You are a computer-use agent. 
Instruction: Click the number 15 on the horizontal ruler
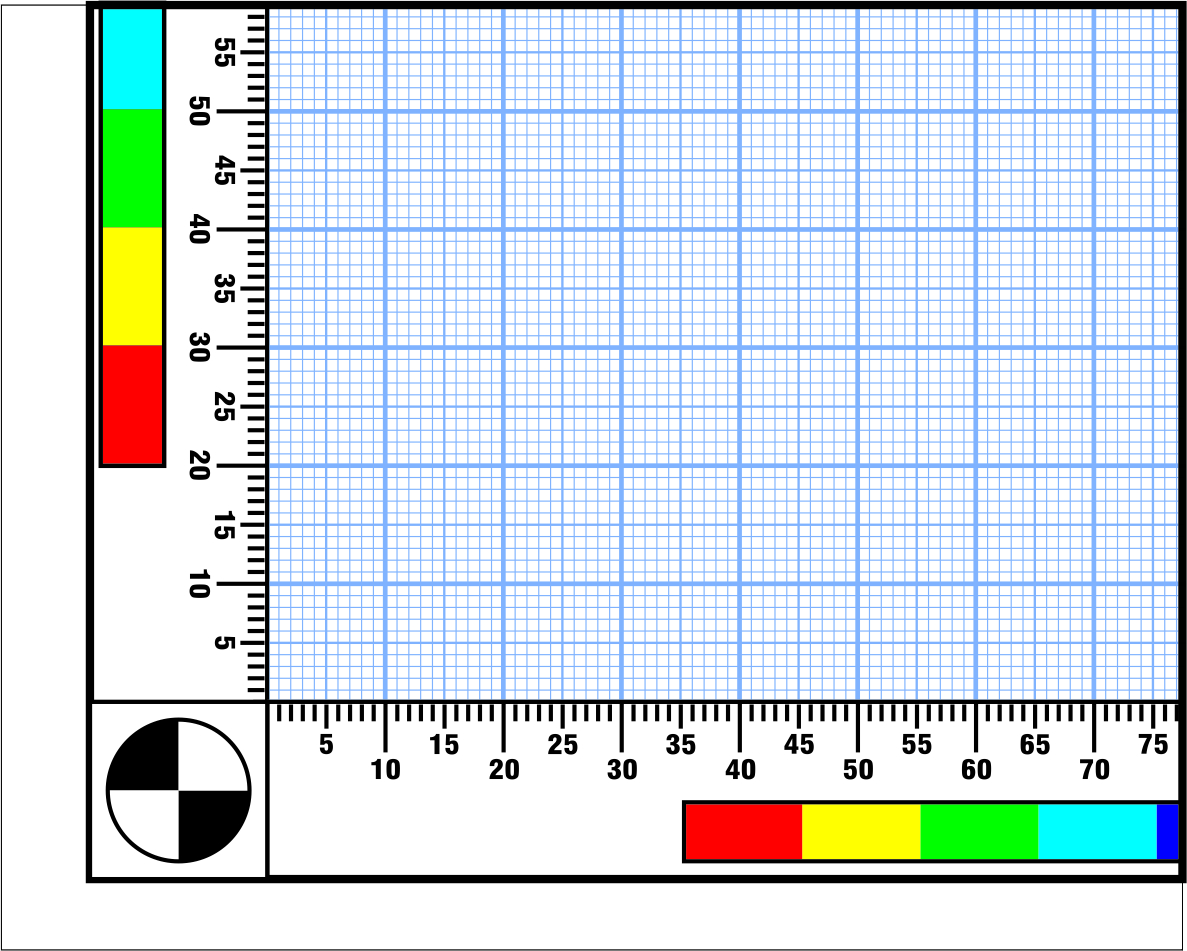444,744
